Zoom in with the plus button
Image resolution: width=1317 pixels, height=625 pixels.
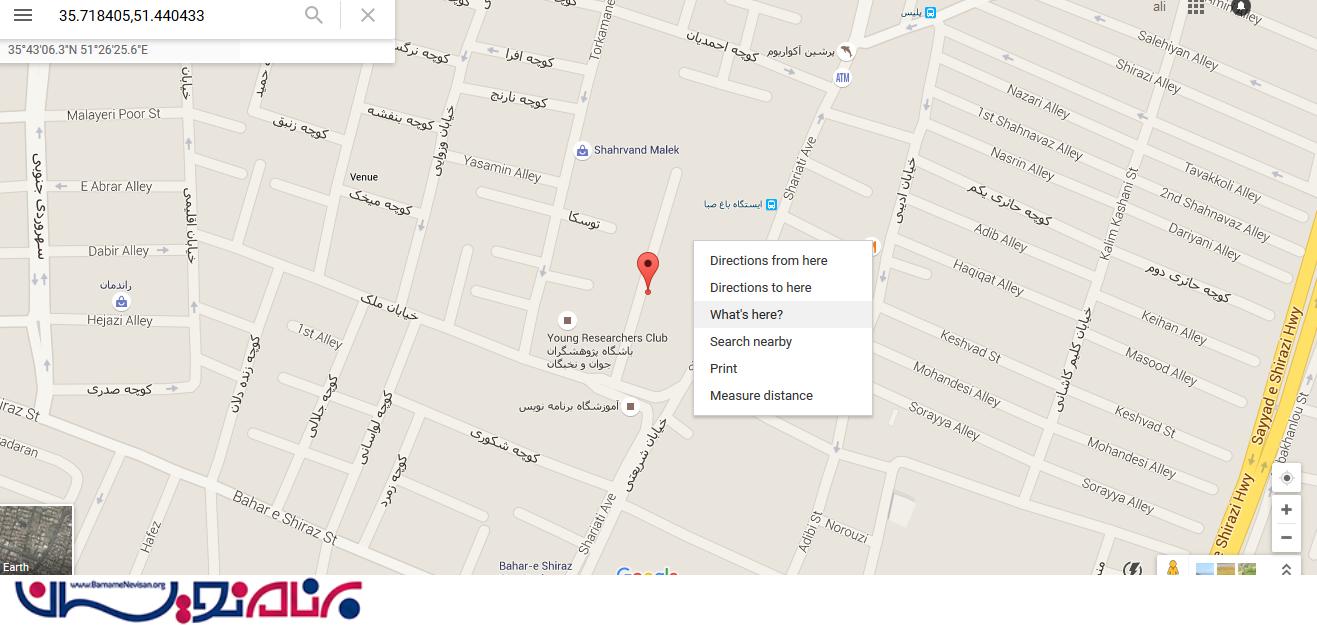tap(1287, 510)
